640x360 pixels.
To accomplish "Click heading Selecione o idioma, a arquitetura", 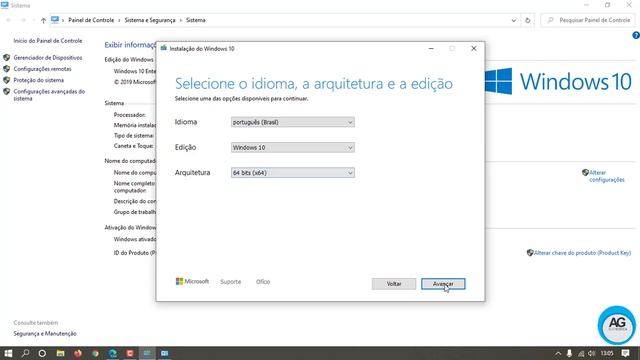I will click(313, 84).
